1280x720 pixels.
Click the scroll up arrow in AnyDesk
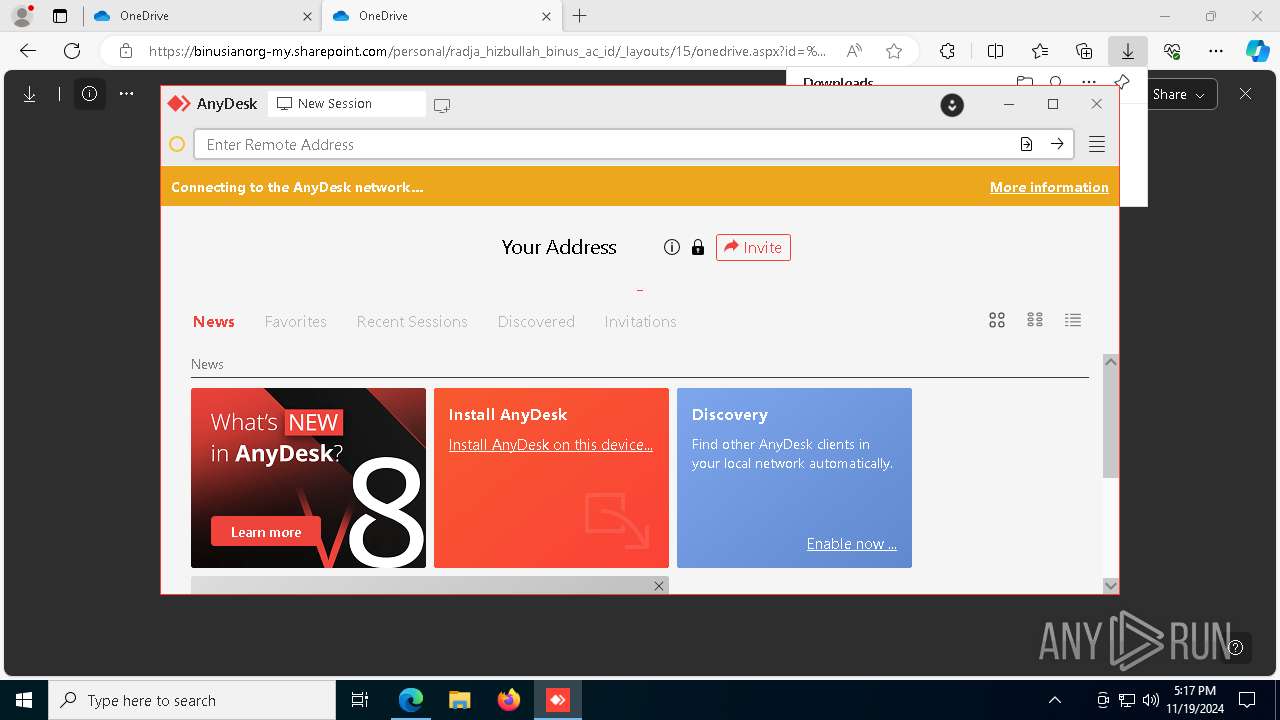coord(1110,361)
